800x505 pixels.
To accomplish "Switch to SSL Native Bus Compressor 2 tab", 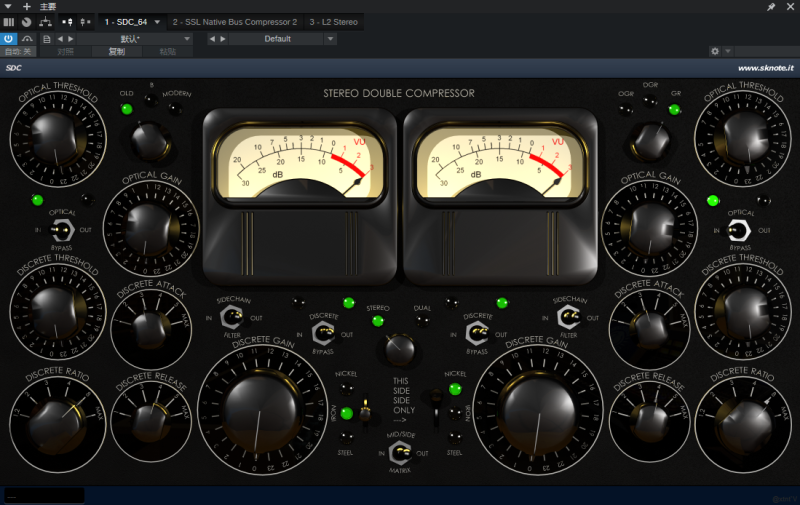I will pos(235,22).
